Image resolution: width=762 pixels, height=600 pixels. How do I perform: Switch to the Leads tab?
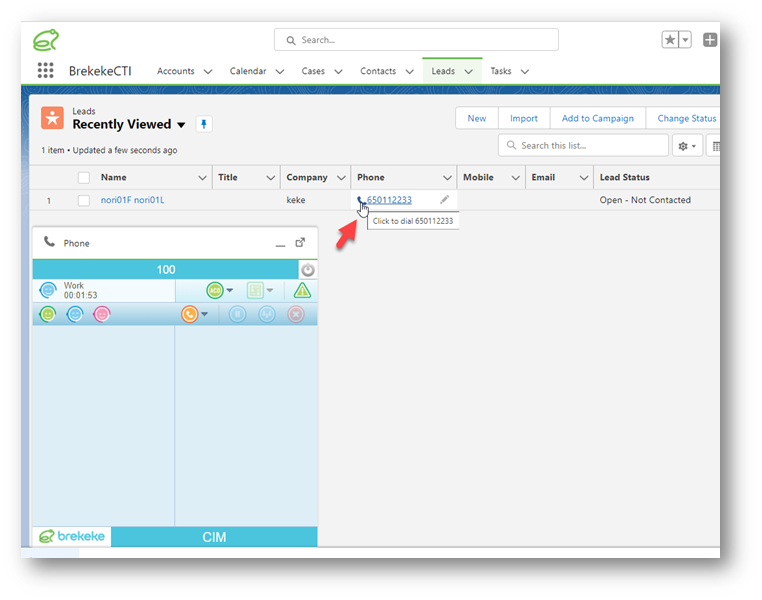coord(443,71)
